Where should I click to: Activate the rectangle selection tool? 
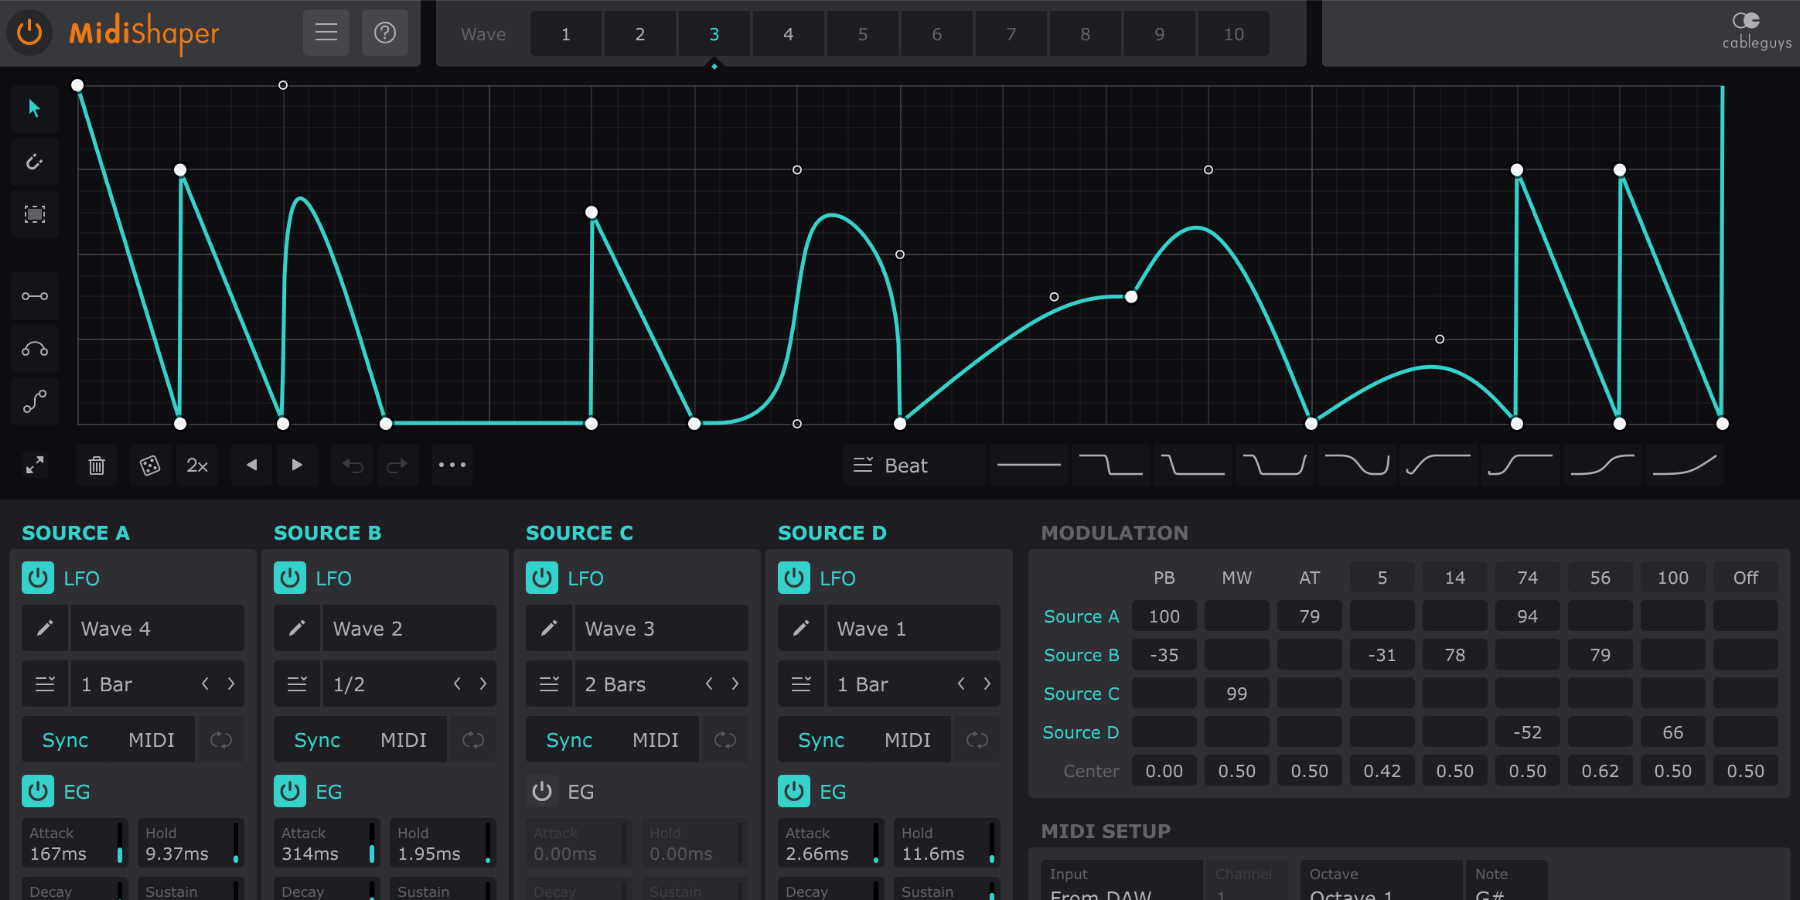[x=34, y=214]
